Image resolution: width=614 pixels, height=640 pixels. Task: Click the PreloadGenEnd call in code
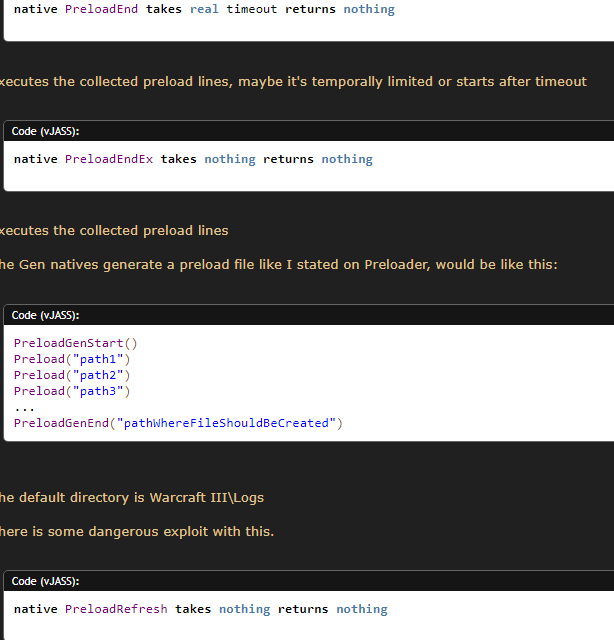pyautogui.click(x=60, y=423)
